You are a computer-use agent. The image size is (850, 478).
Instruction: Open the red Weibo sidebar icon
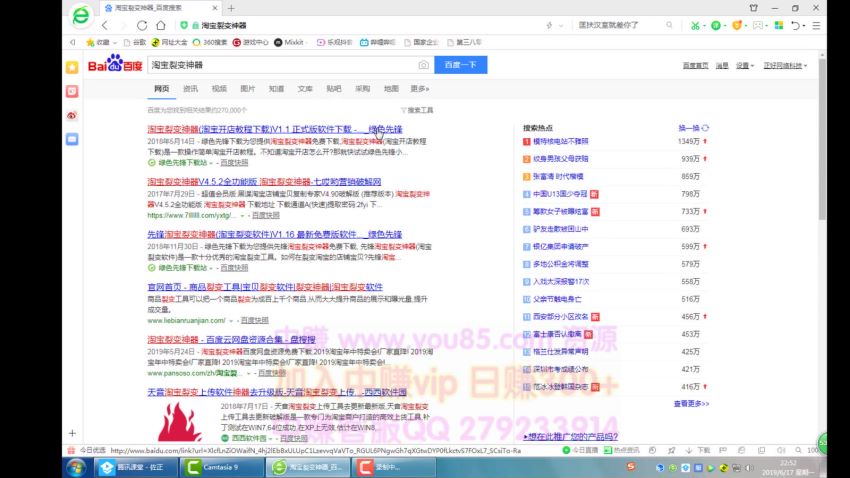(72, 115)
